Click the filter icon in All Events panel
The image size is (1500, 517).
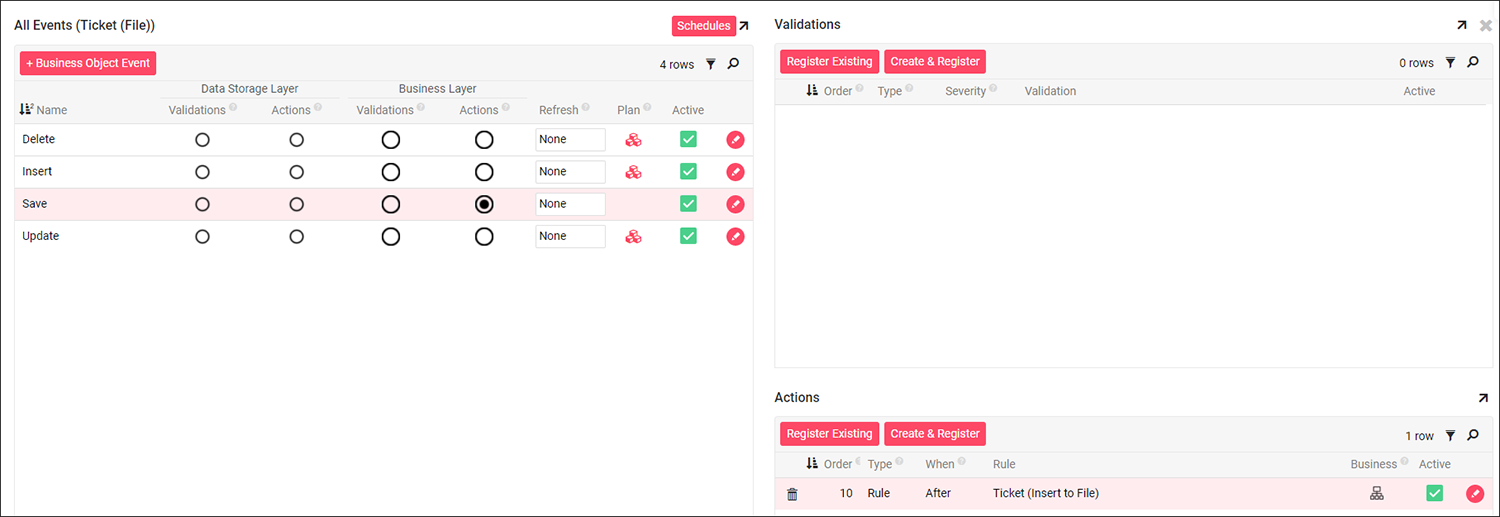711,64
